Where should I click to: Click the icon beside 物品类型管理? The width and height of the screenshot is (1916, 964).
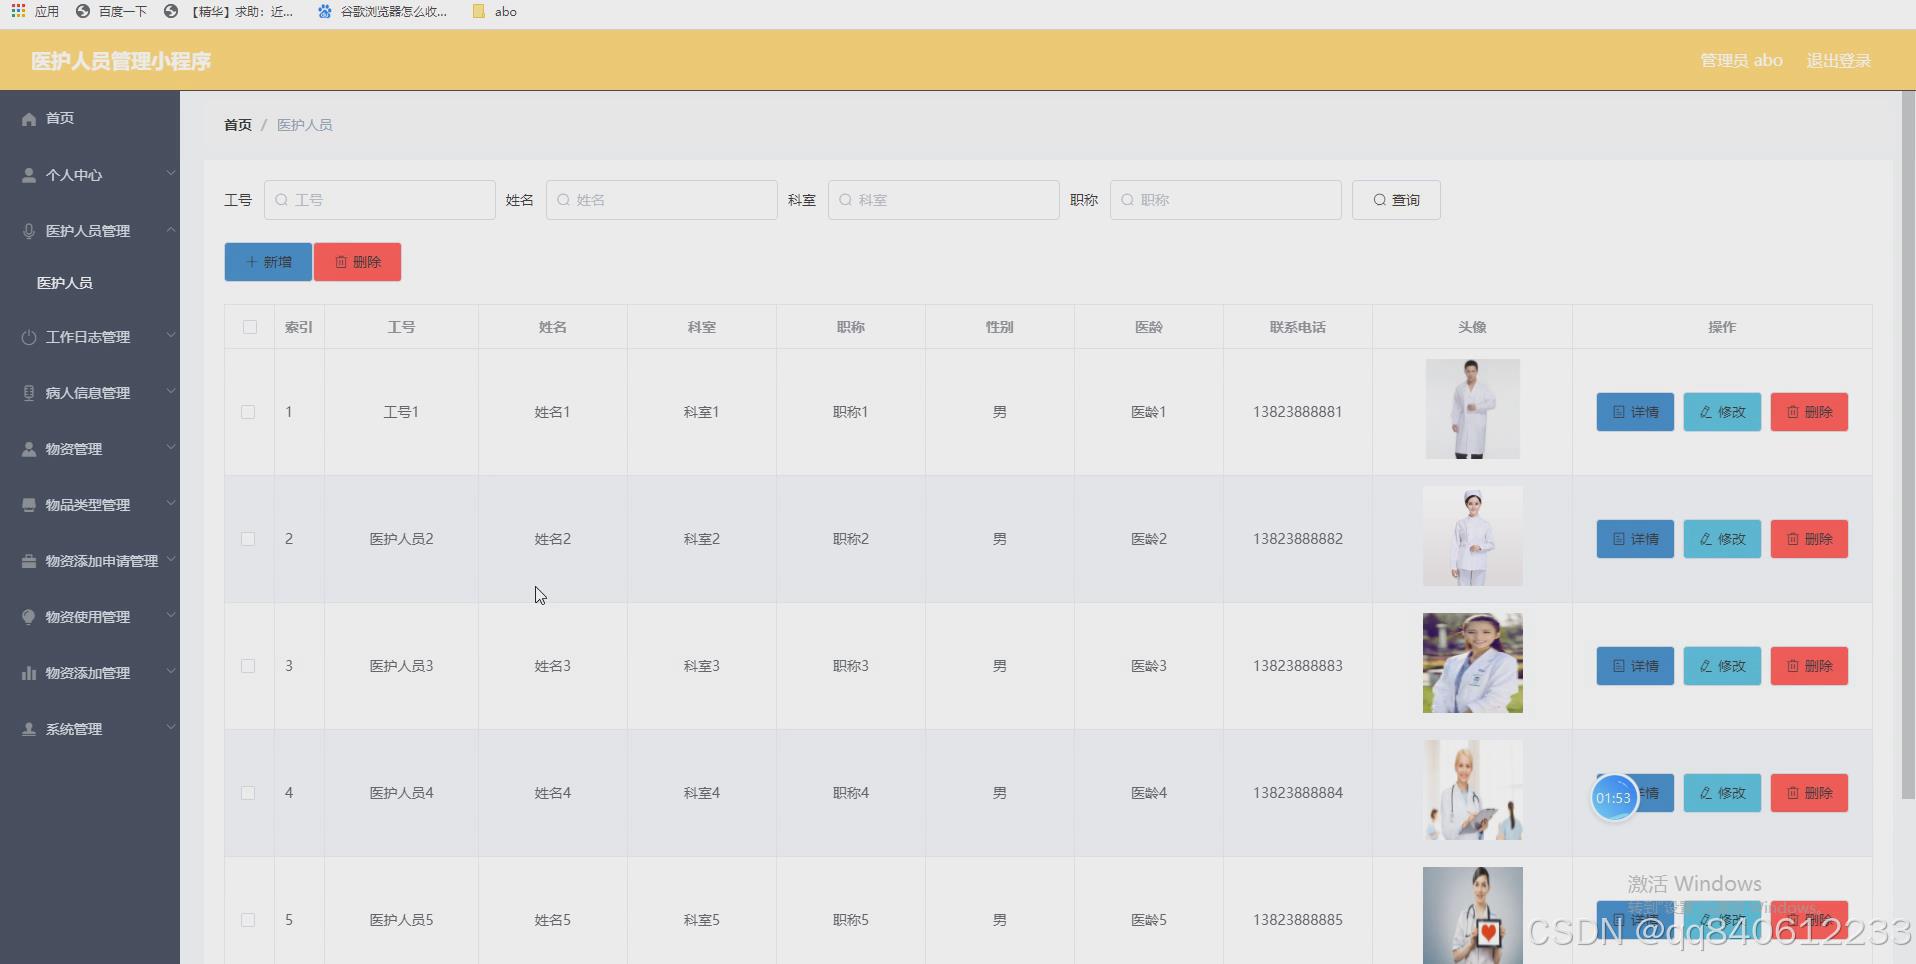(x=29, y=505)
